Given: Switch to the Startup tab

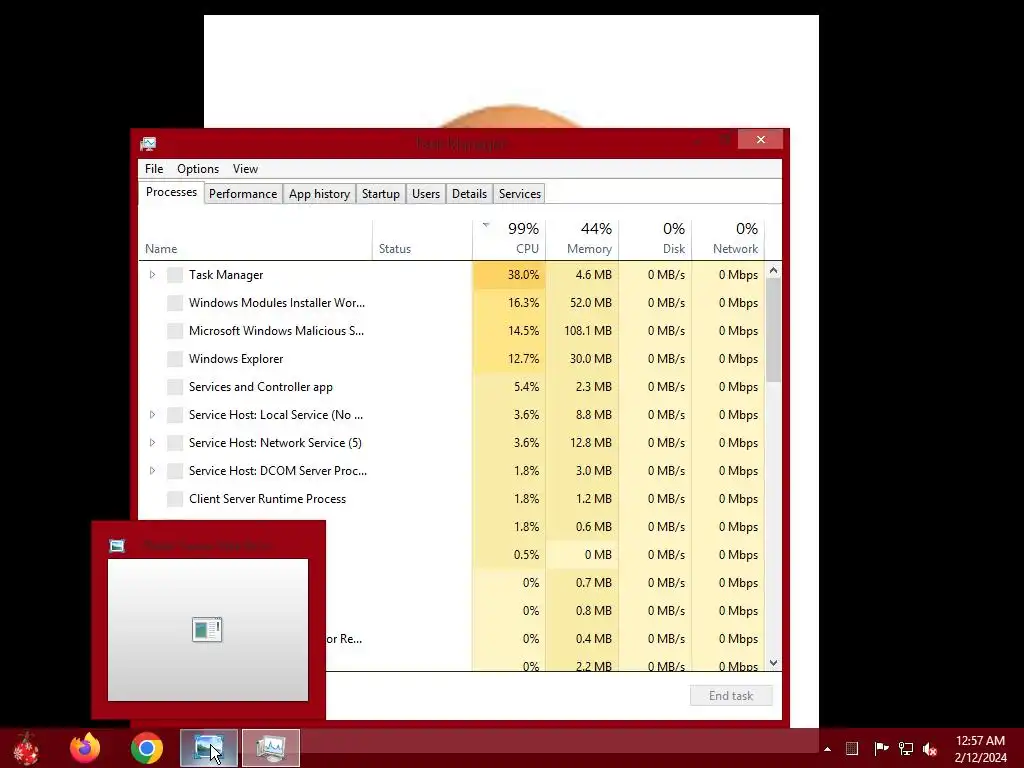Looking at the screenshot, I should [x=381, y=194].
